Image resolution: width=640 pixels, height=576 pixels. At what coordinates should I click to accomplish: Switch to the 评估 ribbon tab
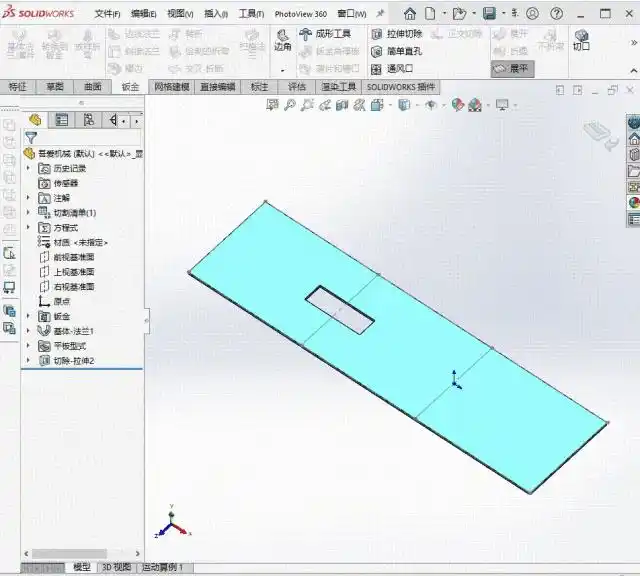tap(297, 87)
